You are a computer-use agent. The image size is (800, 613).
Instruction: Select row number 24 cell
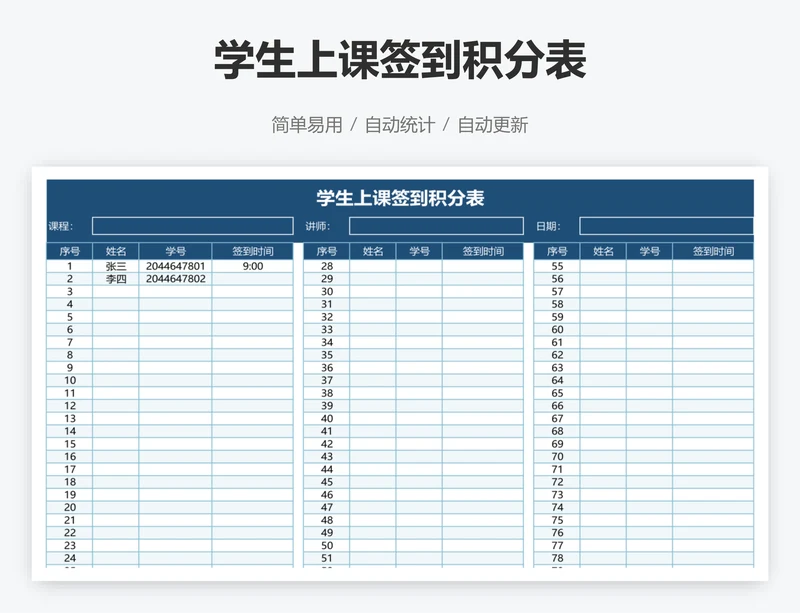coord(69,558)
